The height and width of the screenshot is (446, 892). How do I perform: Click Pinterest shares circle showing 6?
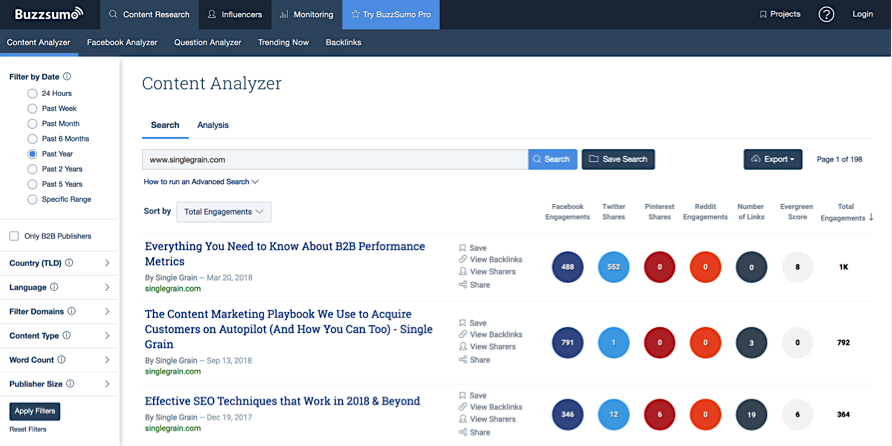point(660,415)
